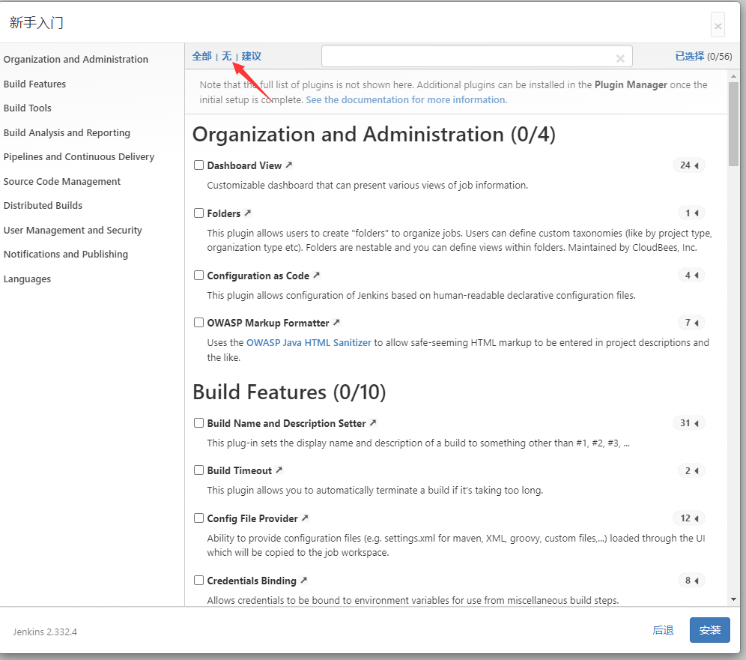
Task: Click the 安装 install button
Action: click(x=710, y=630)
